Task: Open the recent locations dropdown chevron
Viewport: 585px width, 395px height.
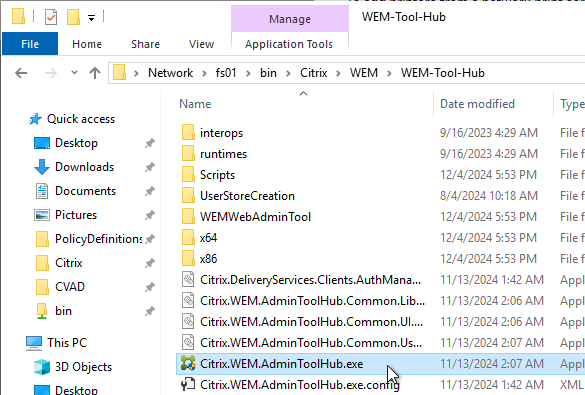Action: (x=75, y=72)
